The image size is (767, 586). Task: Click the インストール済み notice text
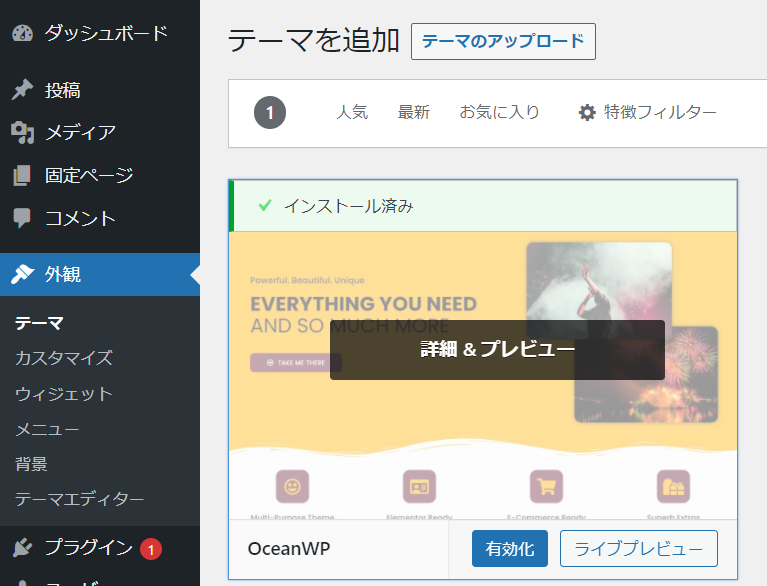pos(349,205)
